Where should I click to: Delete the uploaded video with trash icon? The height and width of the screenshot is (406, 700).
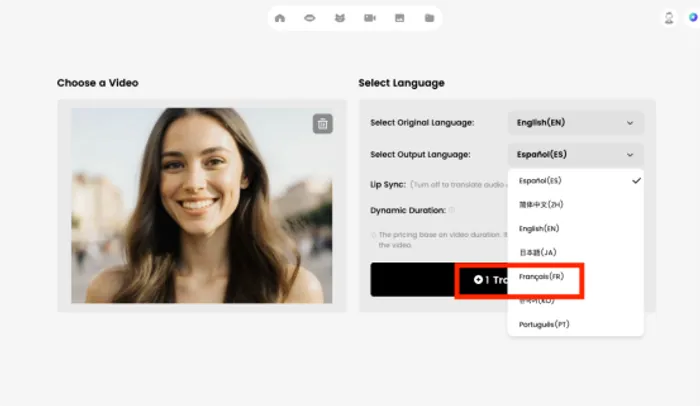(322, 124)
